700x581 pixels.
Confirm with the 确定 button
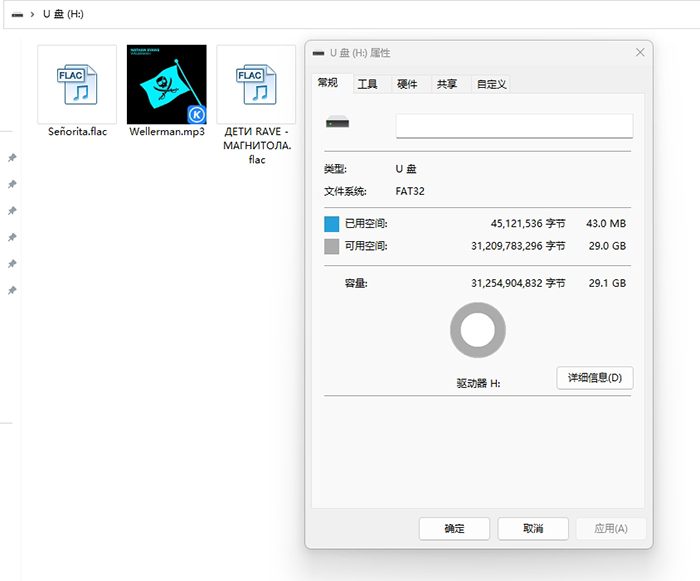point(454,528)
